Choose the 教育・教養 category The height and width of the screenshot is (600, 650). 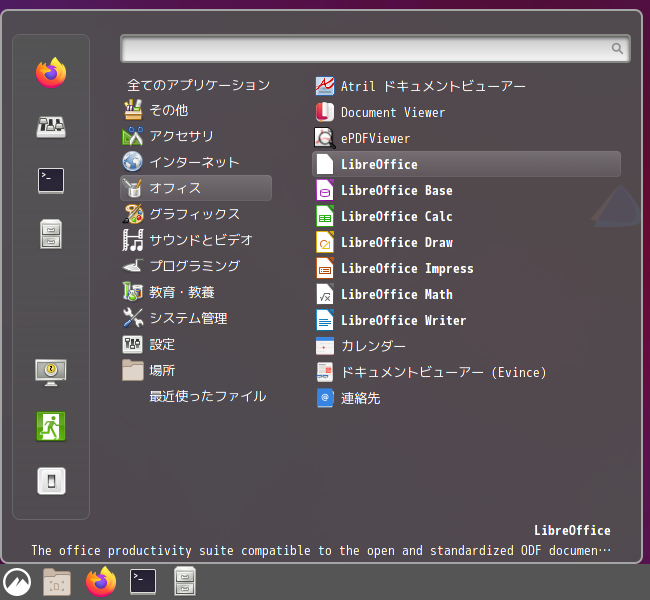click(196, 292)
